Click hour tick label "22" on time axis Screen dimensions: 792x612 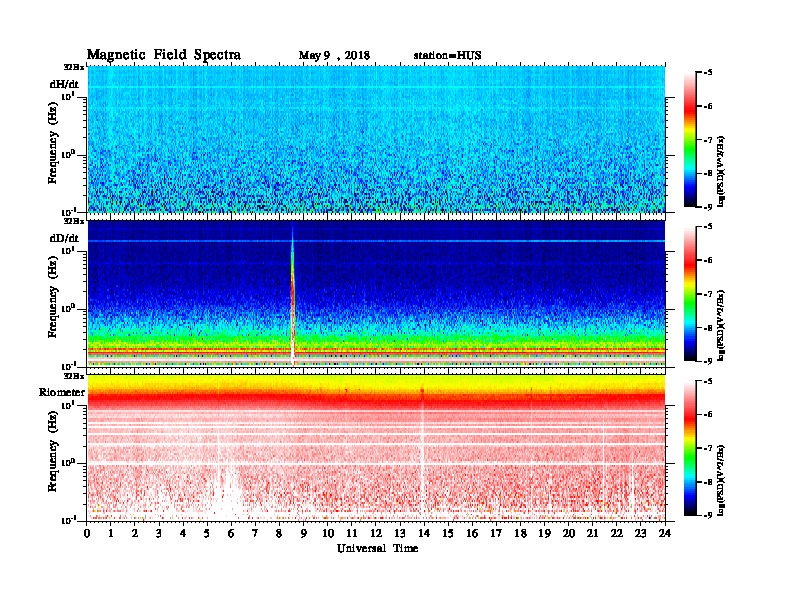(x=617, y=534)
